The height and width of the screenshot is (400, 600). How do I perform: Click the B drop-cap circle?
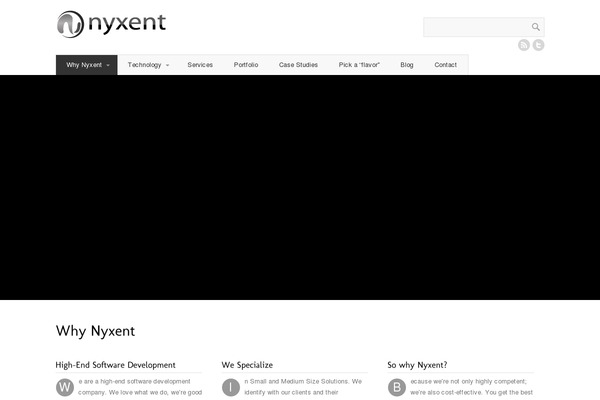pyautogui.click(x=397, y=387)
